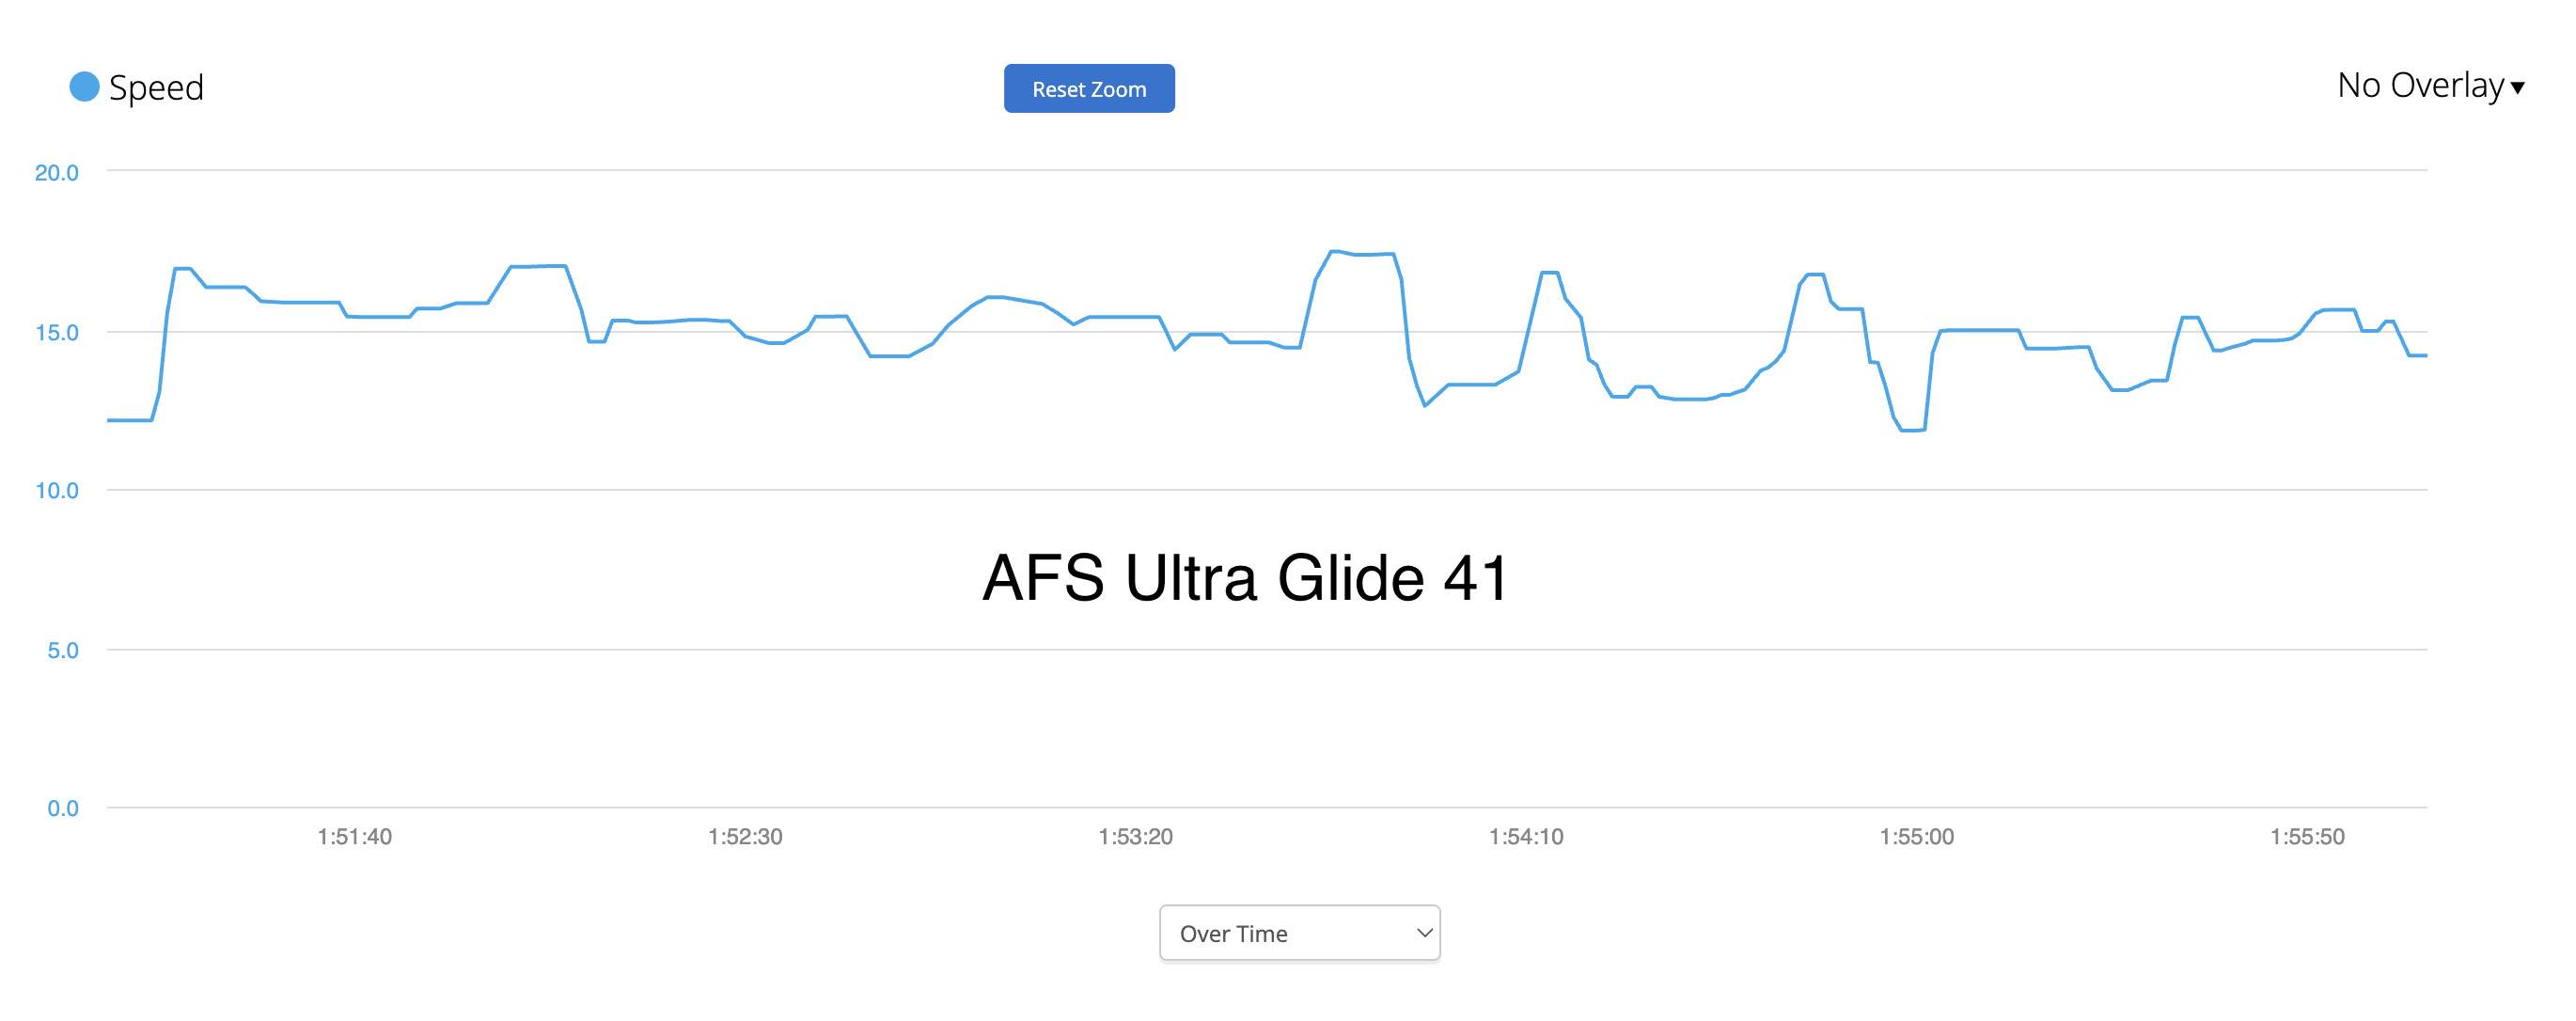Click the 10.0 y-axis label
2576x1021 pixels.
57,491
